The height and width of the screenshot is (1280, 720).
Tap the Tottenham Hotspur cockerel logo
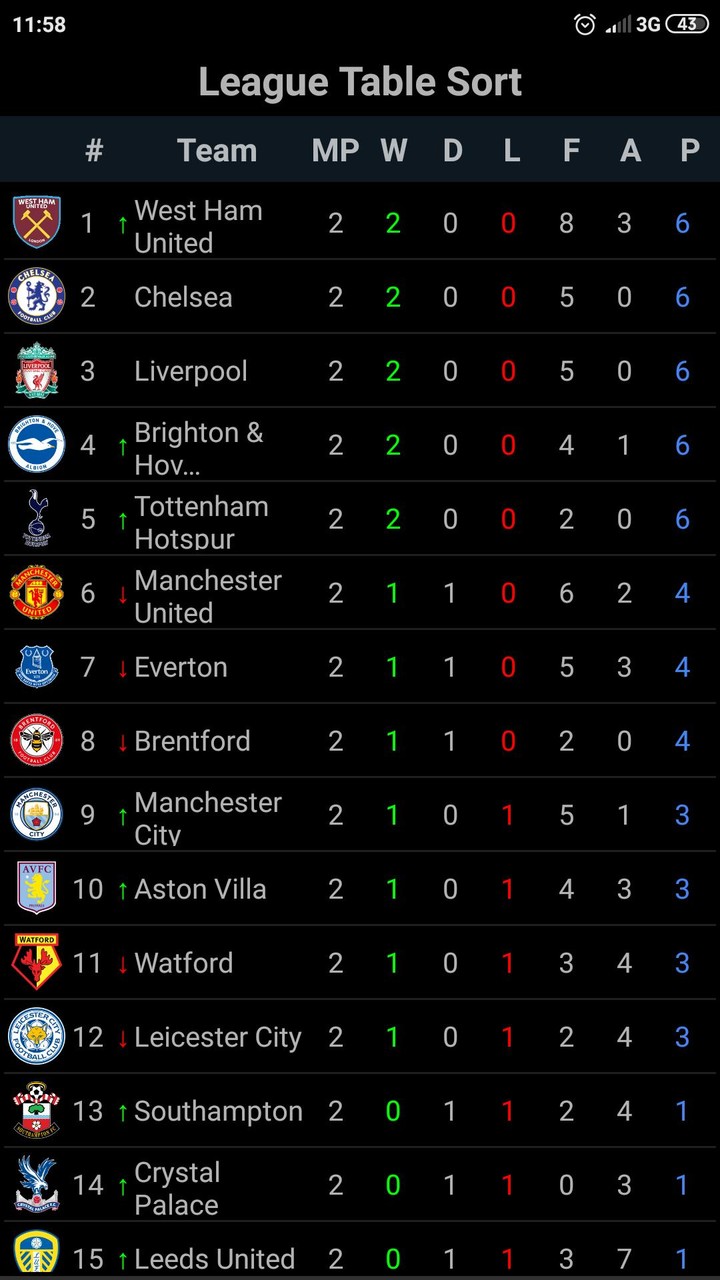coord(37,518)
